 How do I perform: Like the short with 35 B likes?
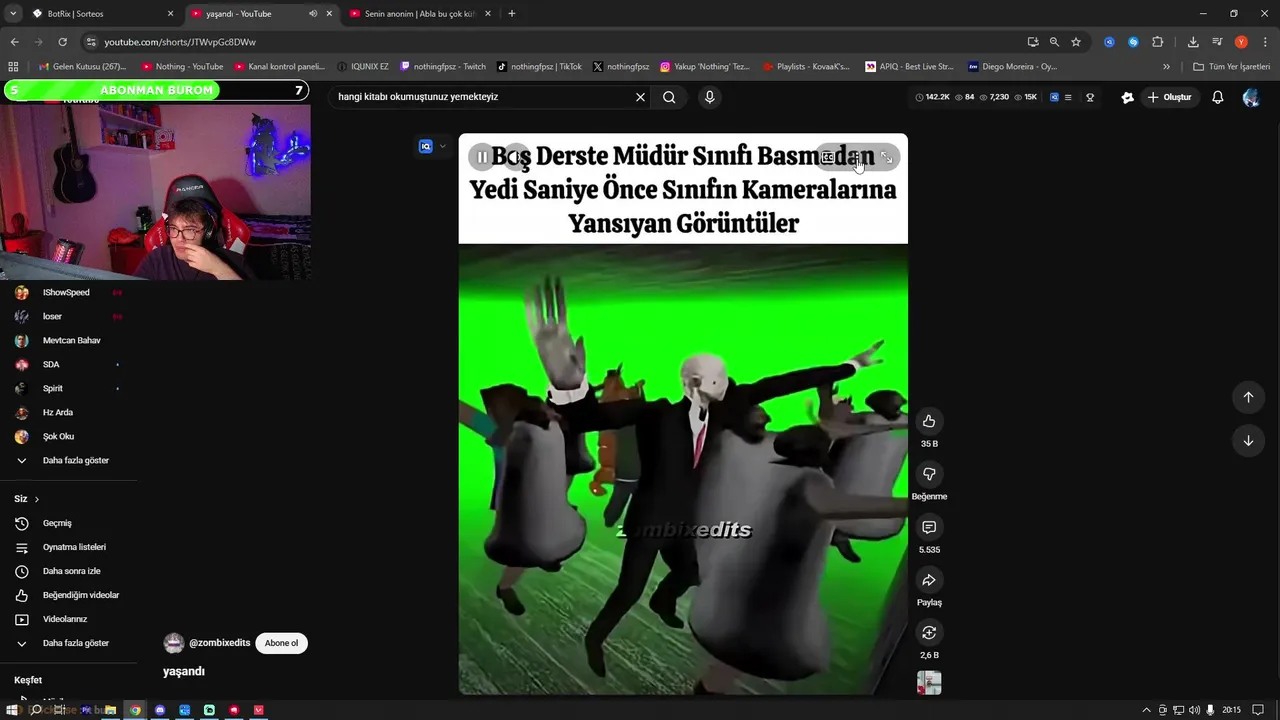(x=929, y=421)
